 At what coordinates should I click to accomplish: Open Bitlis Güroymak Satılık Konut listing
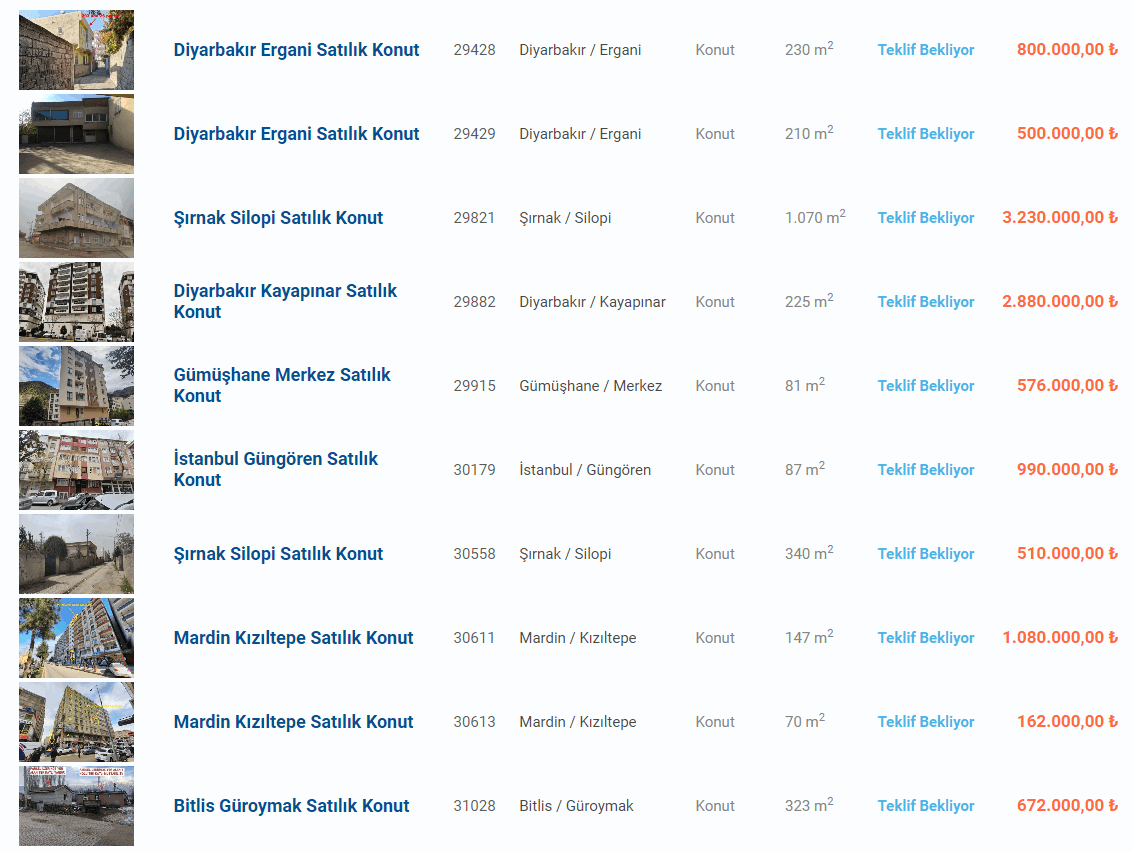click(x=291, y=806)
